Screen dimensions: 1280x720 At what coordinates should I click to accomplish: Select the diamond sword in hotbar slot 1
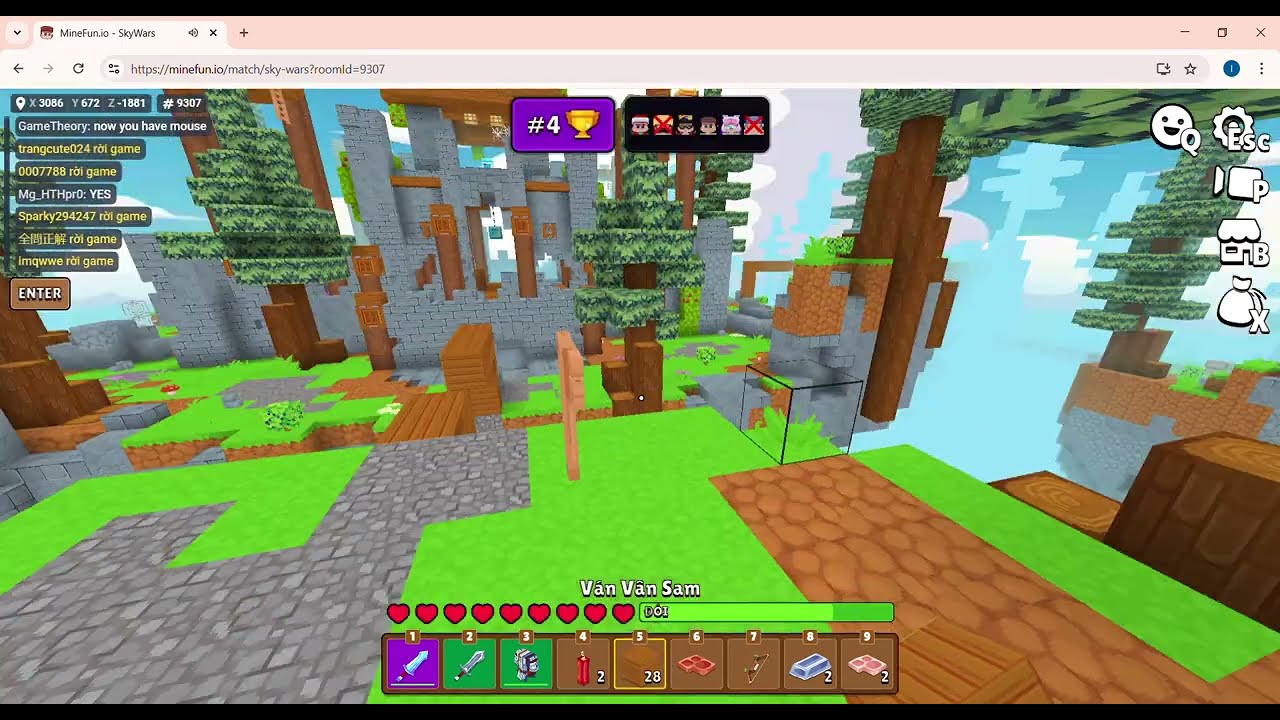point(413,663)
